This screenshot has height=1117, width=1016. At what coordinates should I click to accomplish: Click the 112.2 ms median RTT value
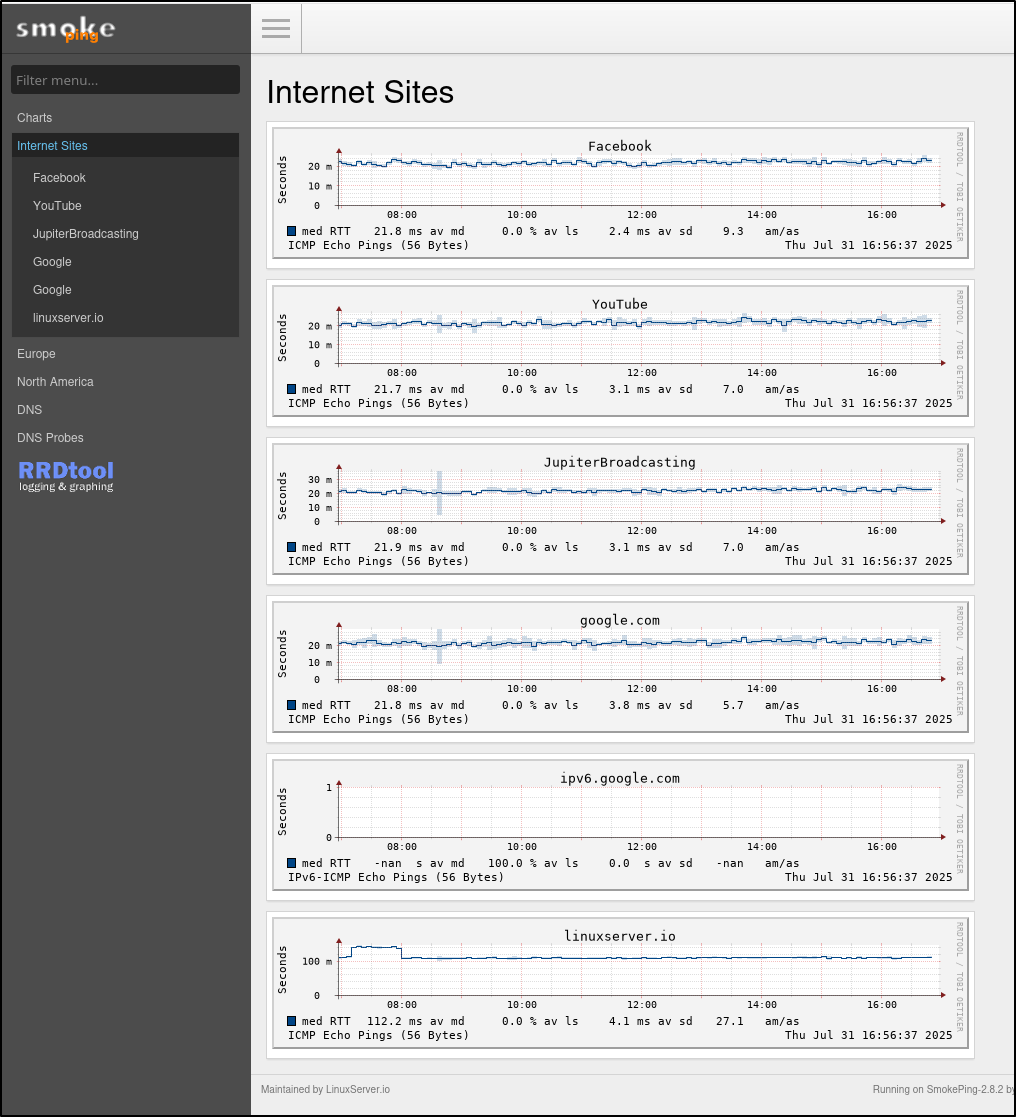[394, 1021]
